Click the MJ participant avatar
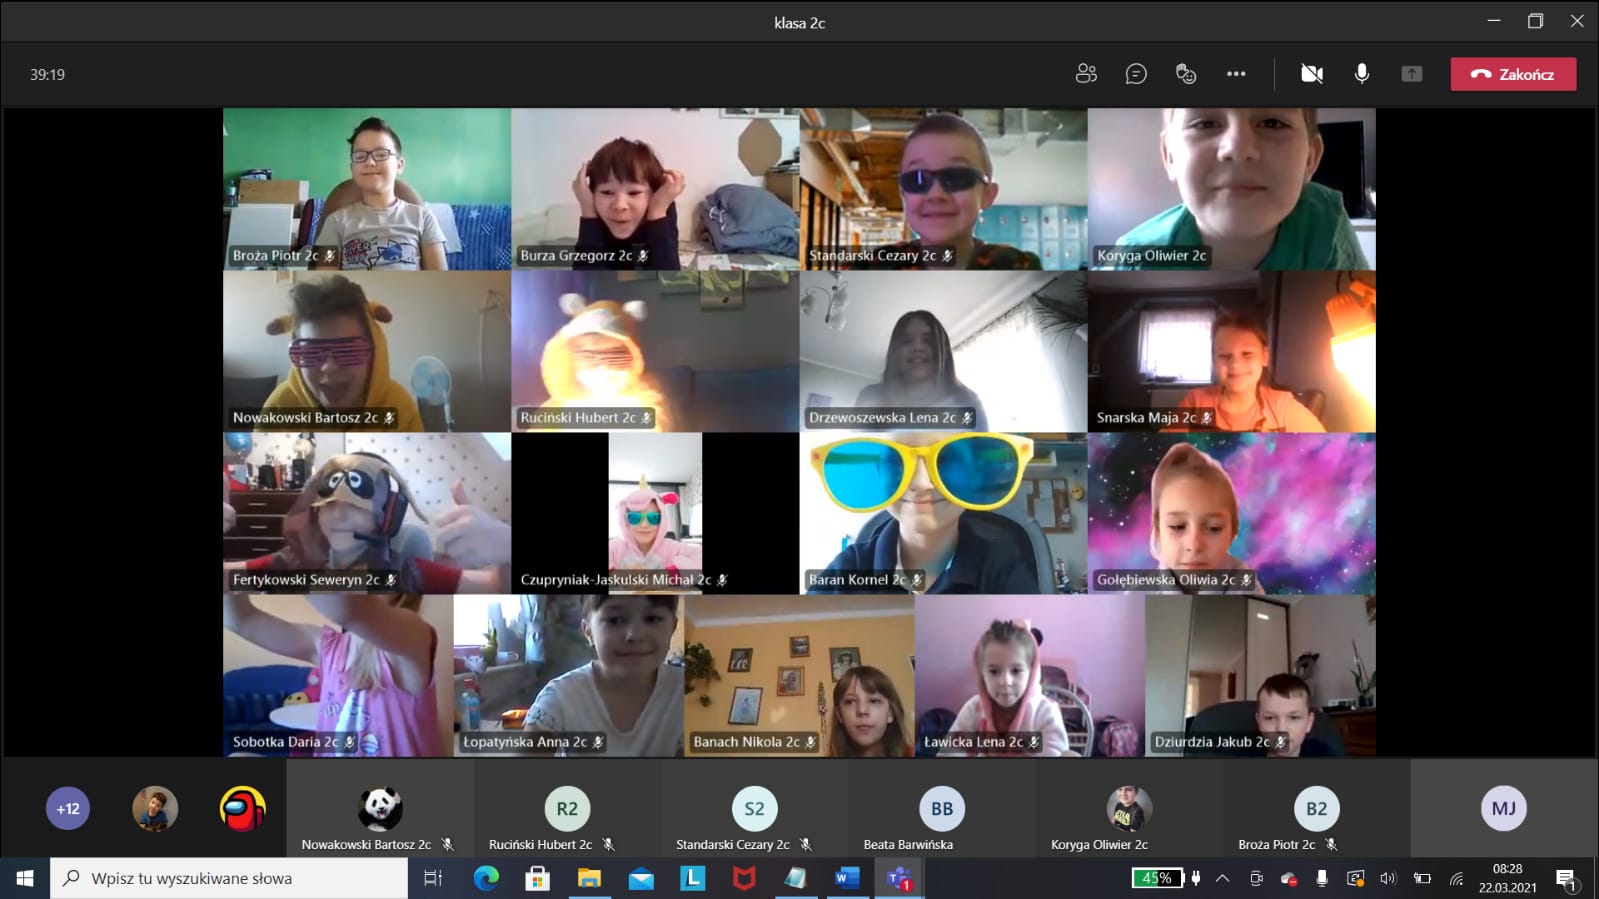1599x899 pixels. [1504, 808]
